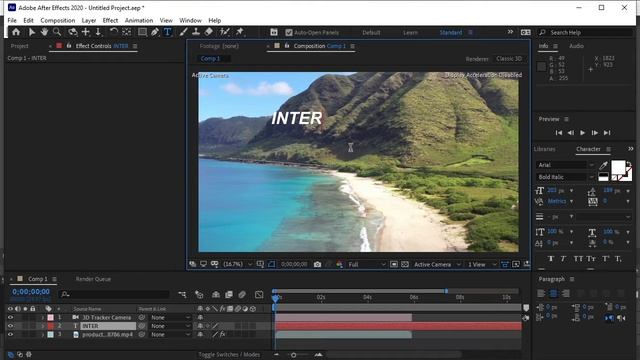Jump to first frame in Preview

tap(559, 133)
